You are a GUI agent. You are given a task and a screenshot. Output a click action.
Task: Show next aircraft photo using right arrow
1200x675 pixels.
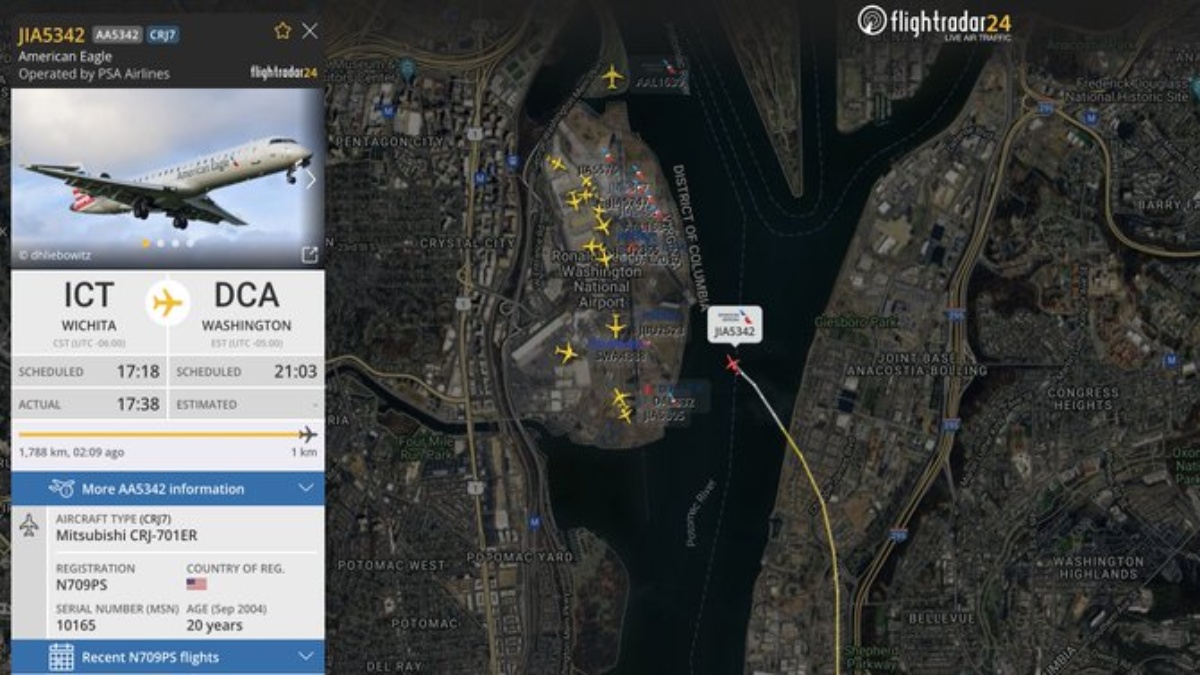point(310,179)
